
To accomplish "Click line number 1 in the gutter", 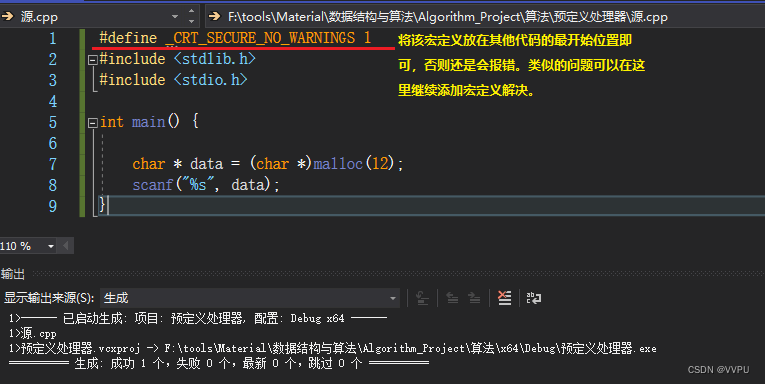I will coord(53,39).
